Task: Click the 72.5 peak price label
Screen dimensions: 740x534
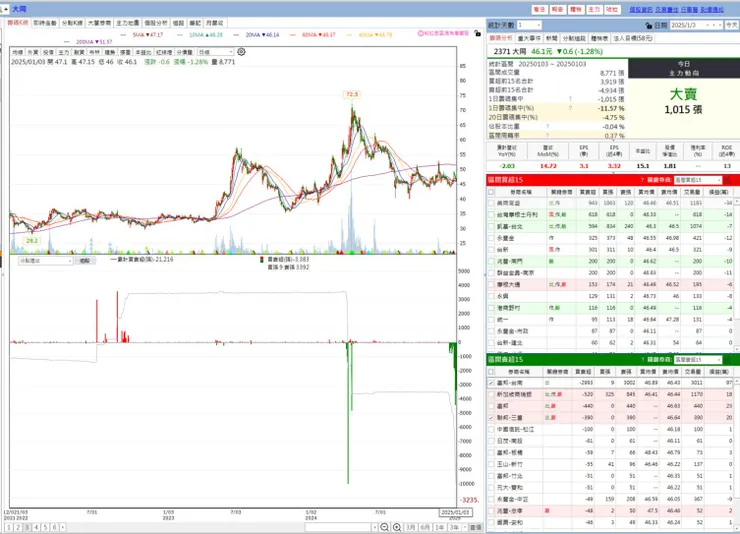Action: click(352, 94)
